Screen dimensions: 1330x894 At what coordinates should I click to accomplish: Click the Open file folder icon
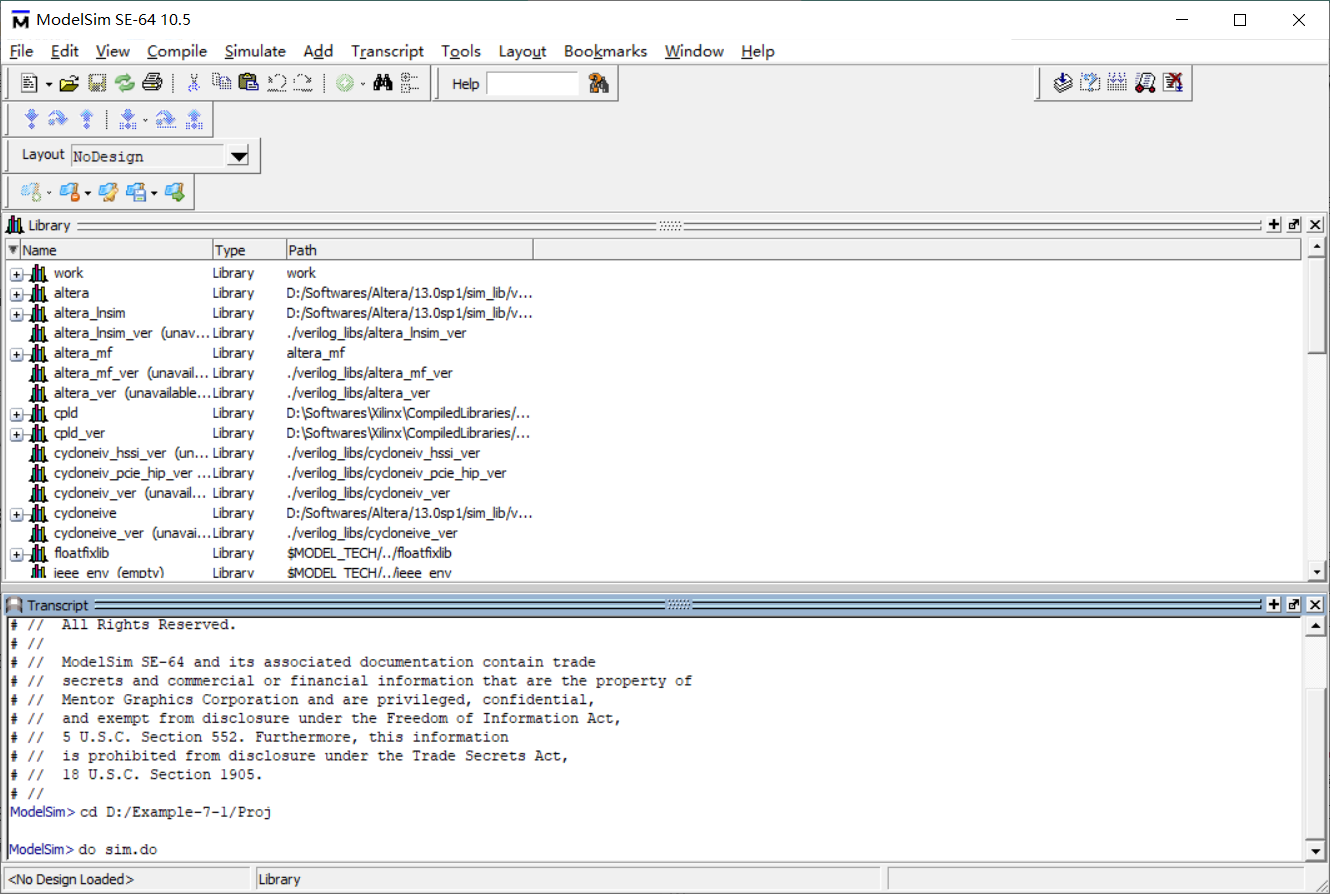coord(68,83)
